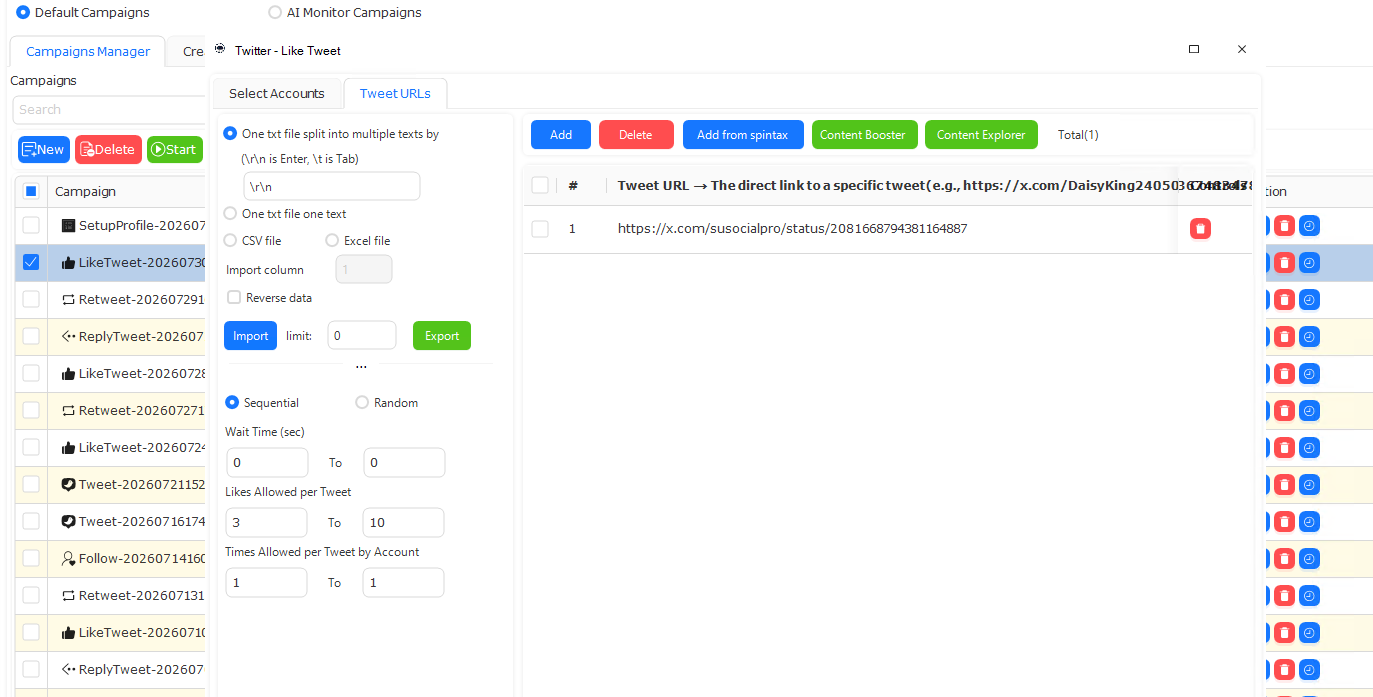Click the Total(1) label
This screenshot has height=697, width=1373.
click(1078, 135)
